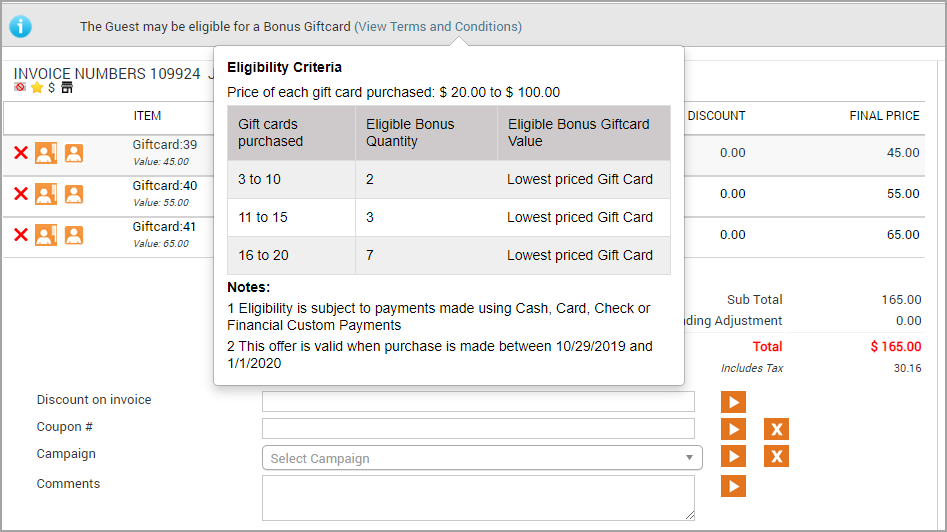Clear coupon with orange X button
This screenshot has height=532, width=947.
click(776, 429)
